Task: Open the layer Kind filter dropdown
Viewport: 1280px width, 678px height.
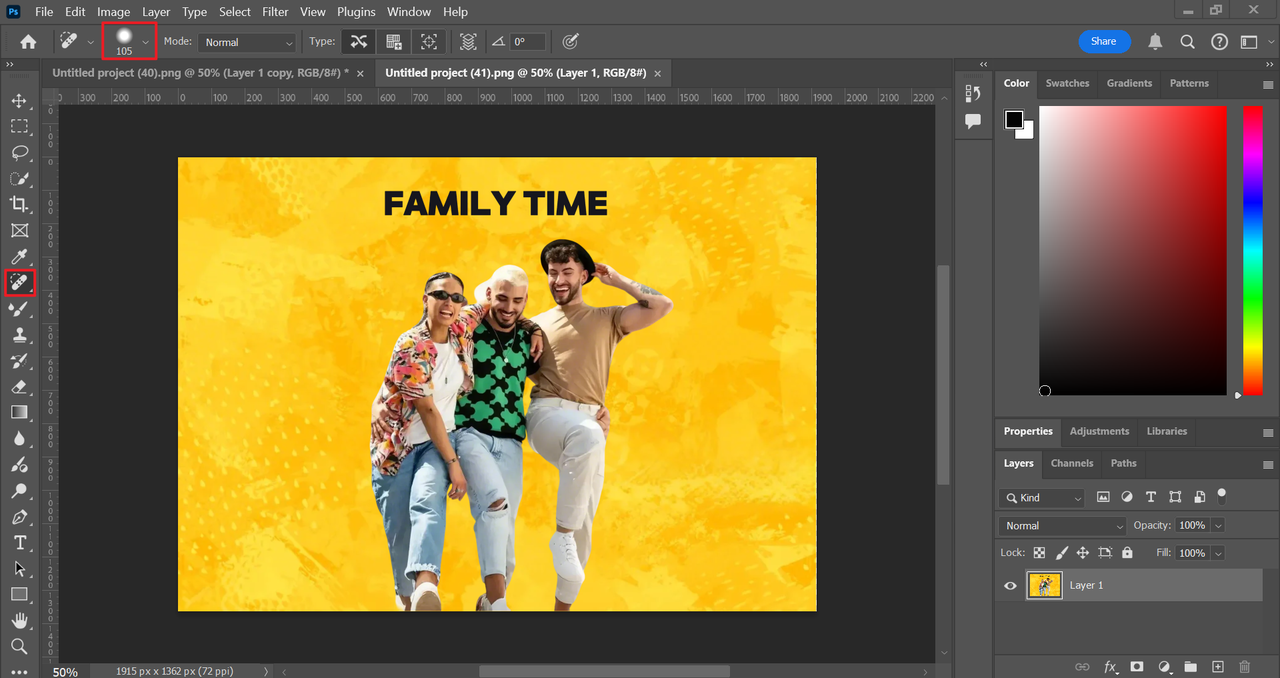Action: click(1043, 497)
